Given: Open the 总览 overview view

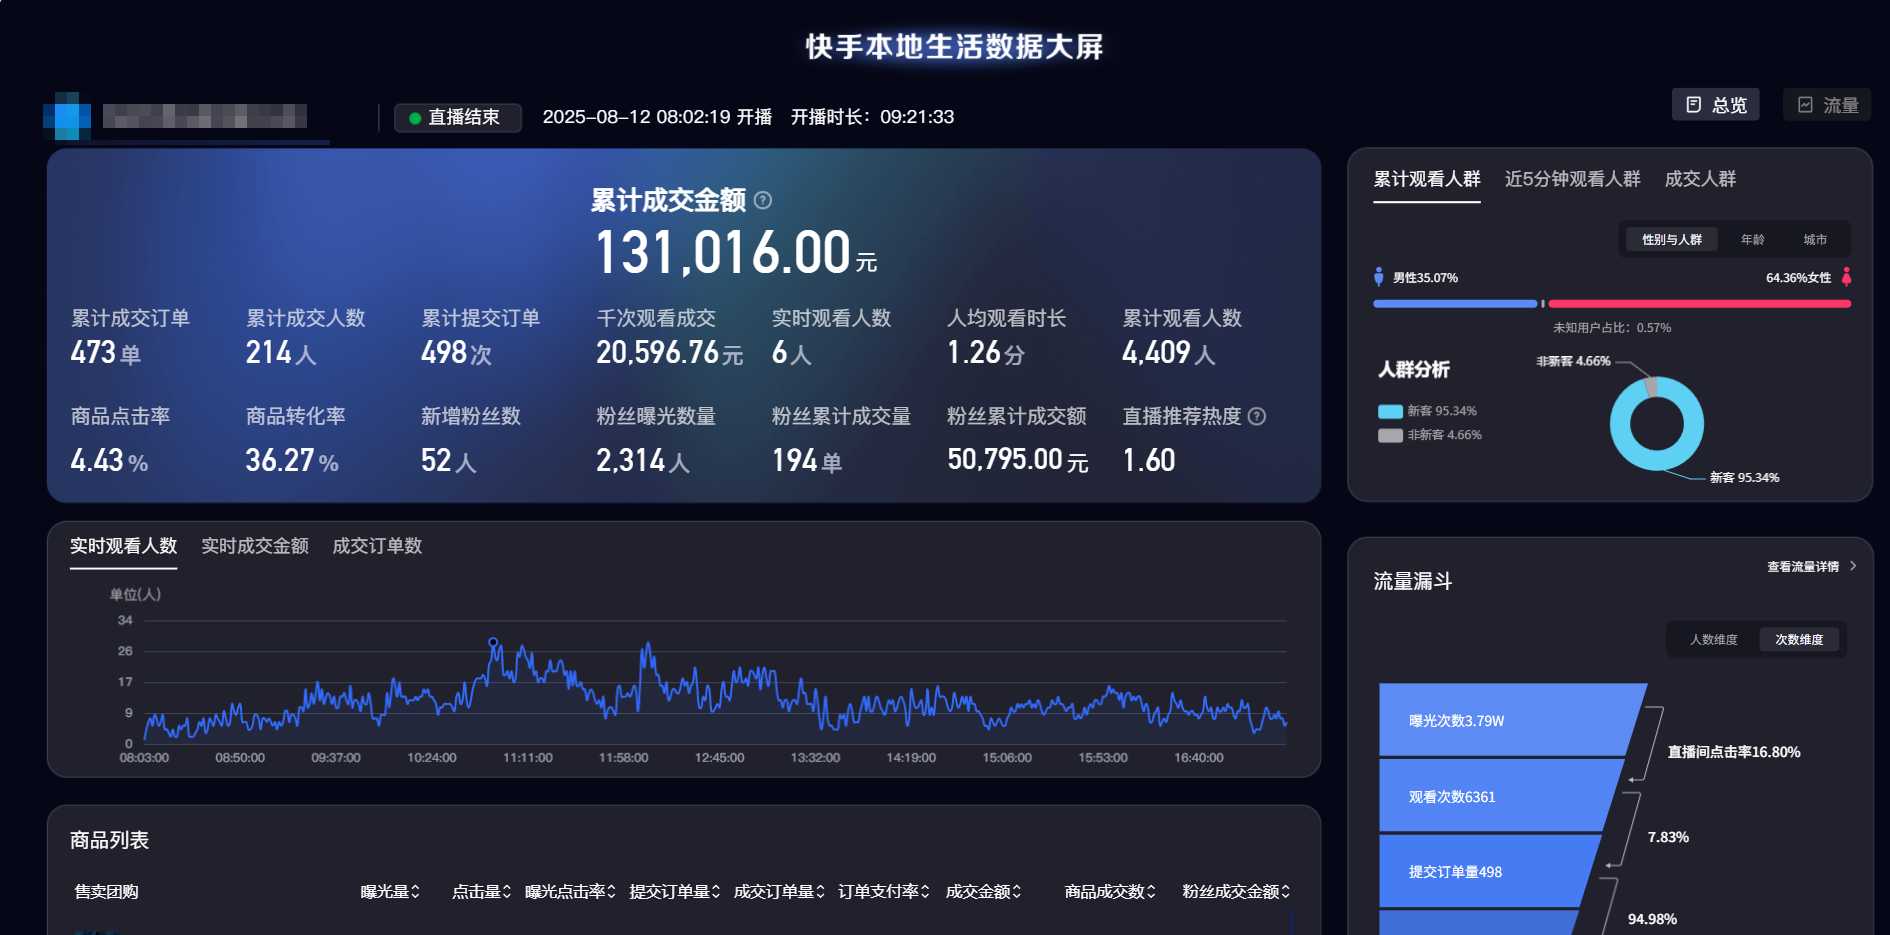Looking at the screenshot, I should [1715, 105].
